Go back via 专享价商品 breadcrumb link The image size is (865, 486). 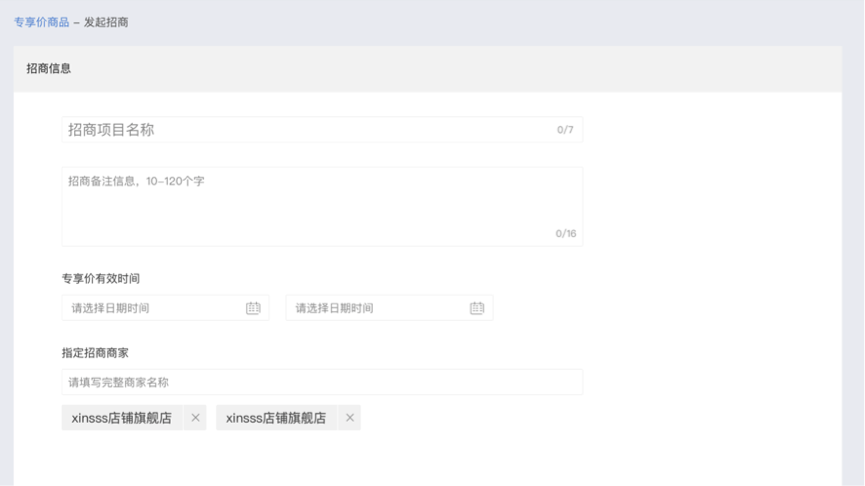click(x=41, y=22)
